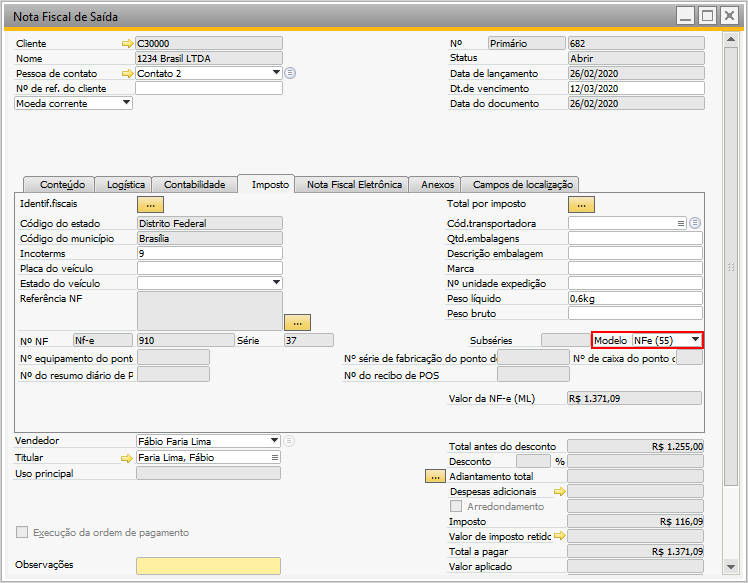Open Pessoa de contato link arrow

point(127,73)
